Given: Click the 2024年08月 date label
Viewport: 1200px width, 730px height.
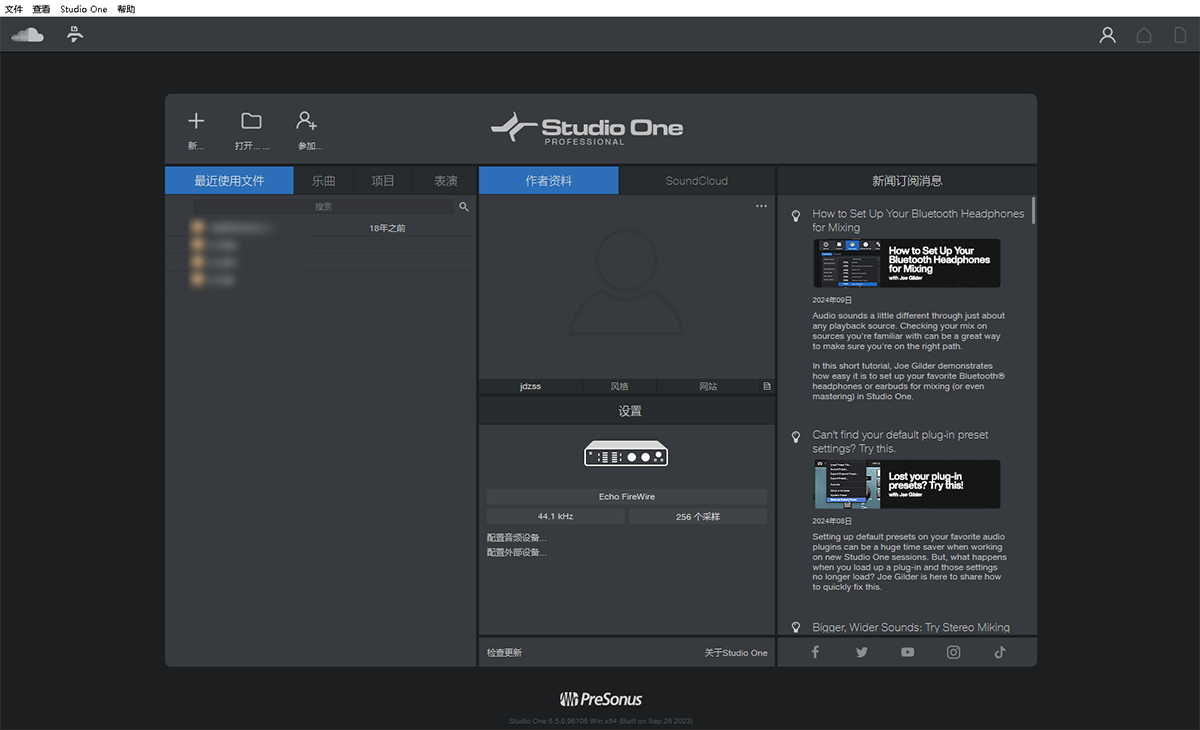Looking at the screenshot, I should point(832,521).
